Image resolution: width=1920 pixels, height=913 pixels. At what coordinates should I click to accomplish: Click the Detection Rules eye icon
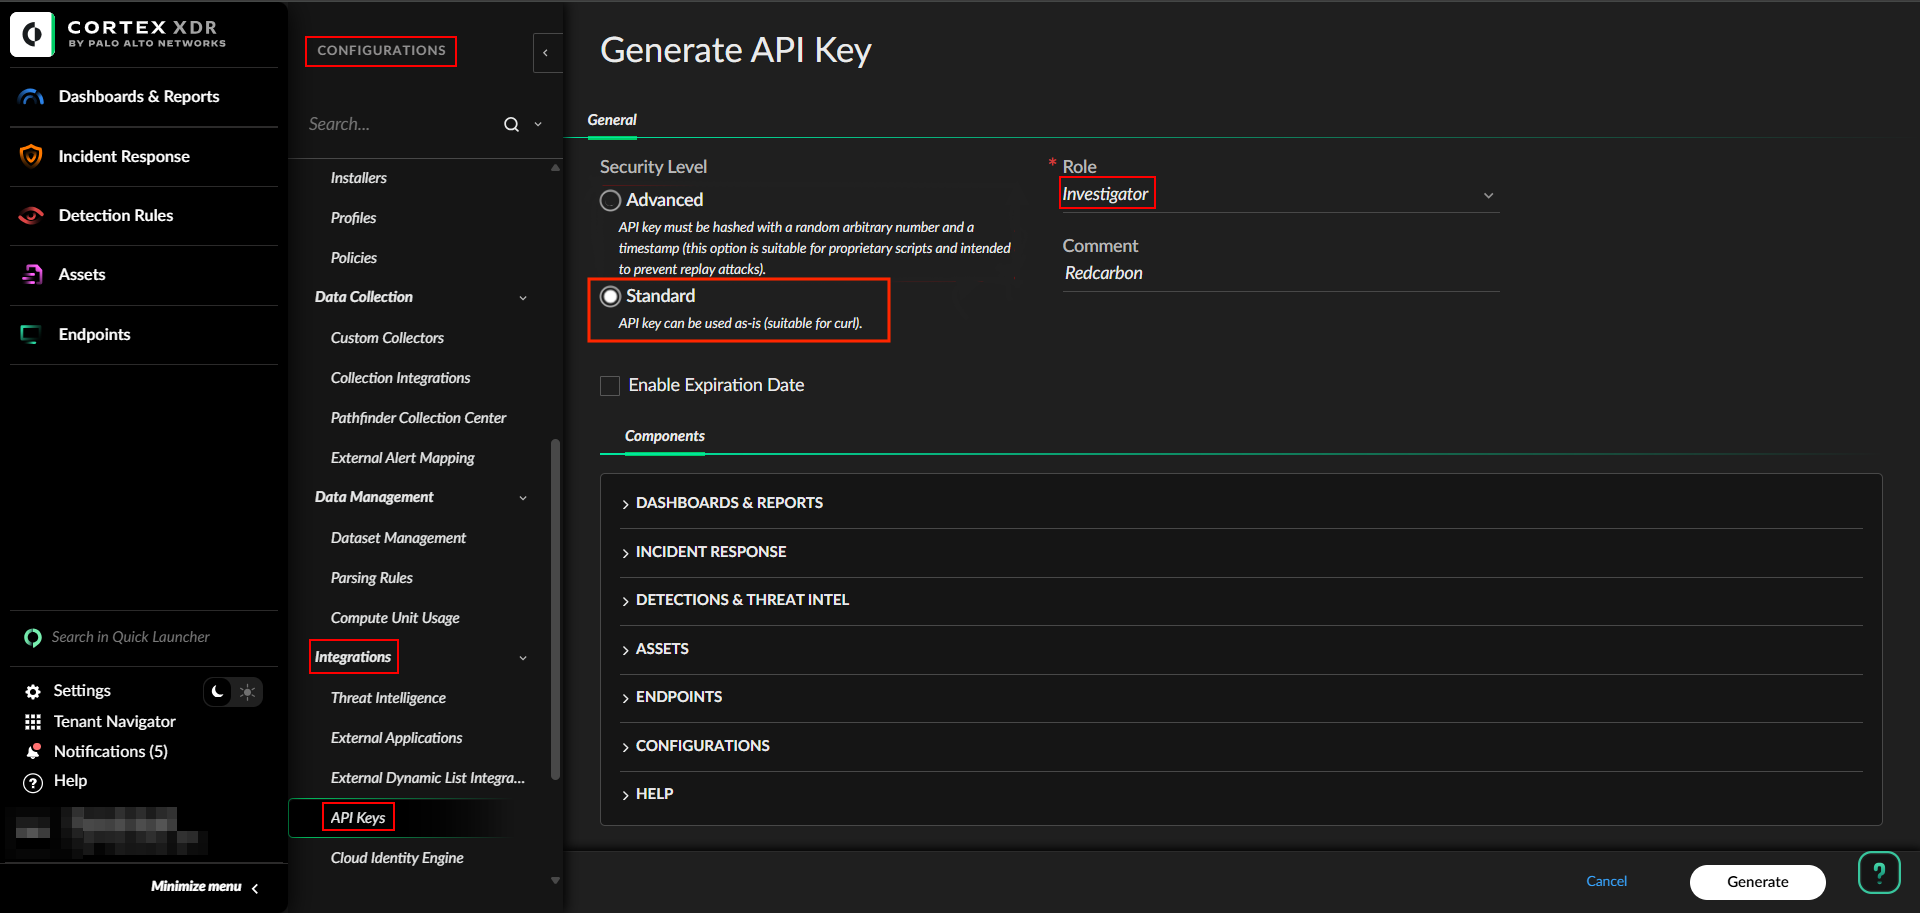tap(32, 215)
